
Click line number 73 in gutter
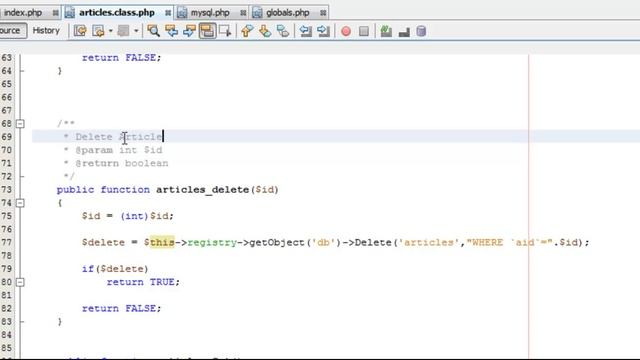point(7,190)
